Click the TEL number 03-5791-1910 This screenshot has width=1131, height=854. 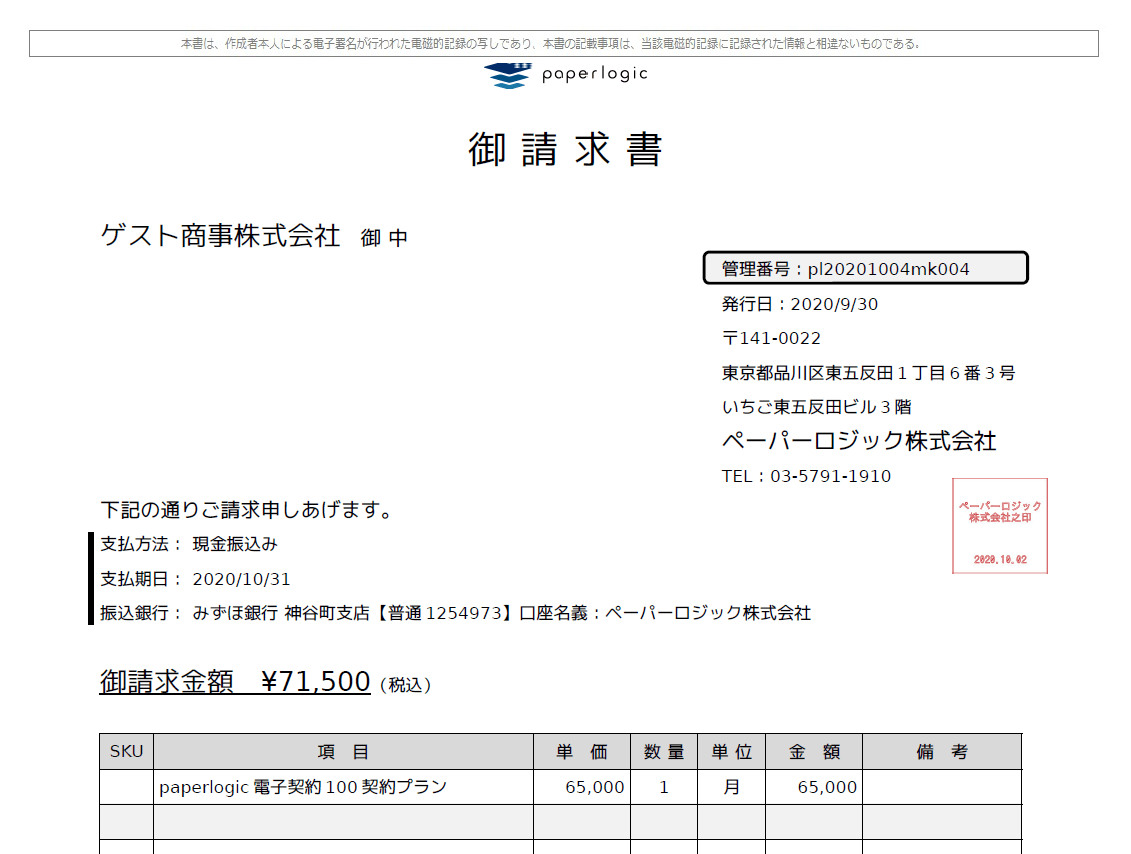[829, 476]
